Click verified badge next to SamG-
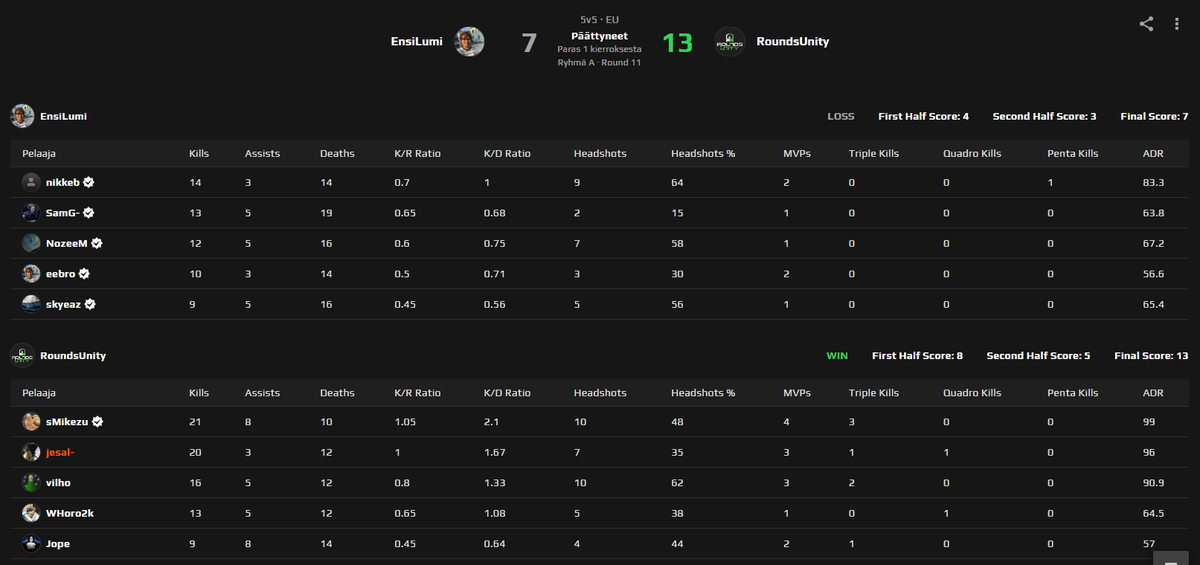Viewport: 1200px width, 565px height. pyautogui.click(x=89, y=213)
